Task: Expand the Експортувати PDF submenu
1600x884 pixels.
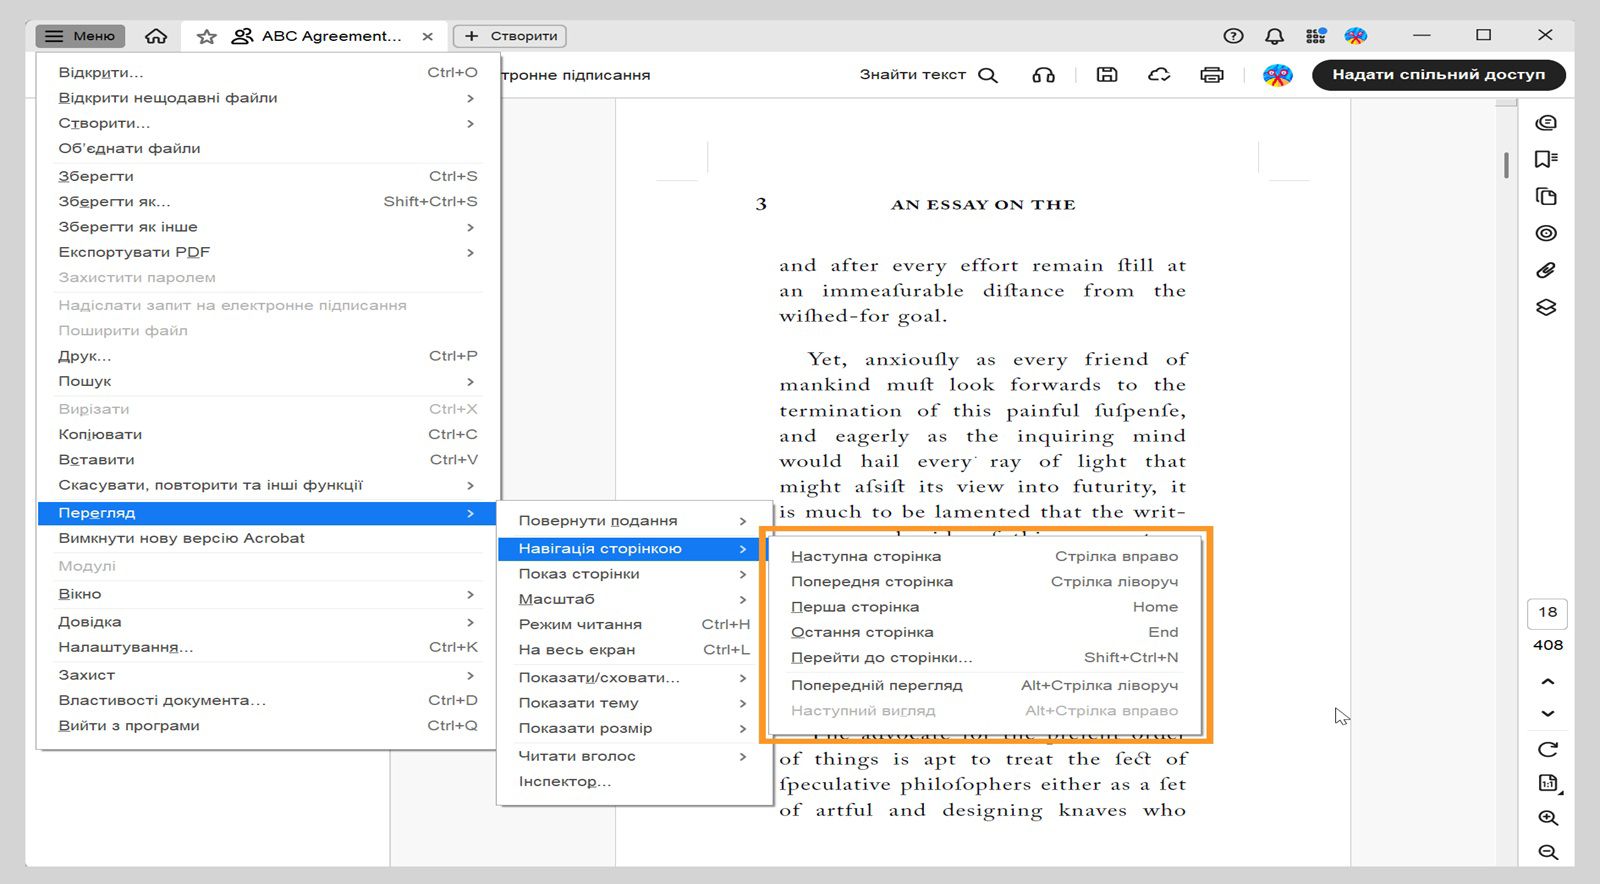Action: tap(267, 252)
